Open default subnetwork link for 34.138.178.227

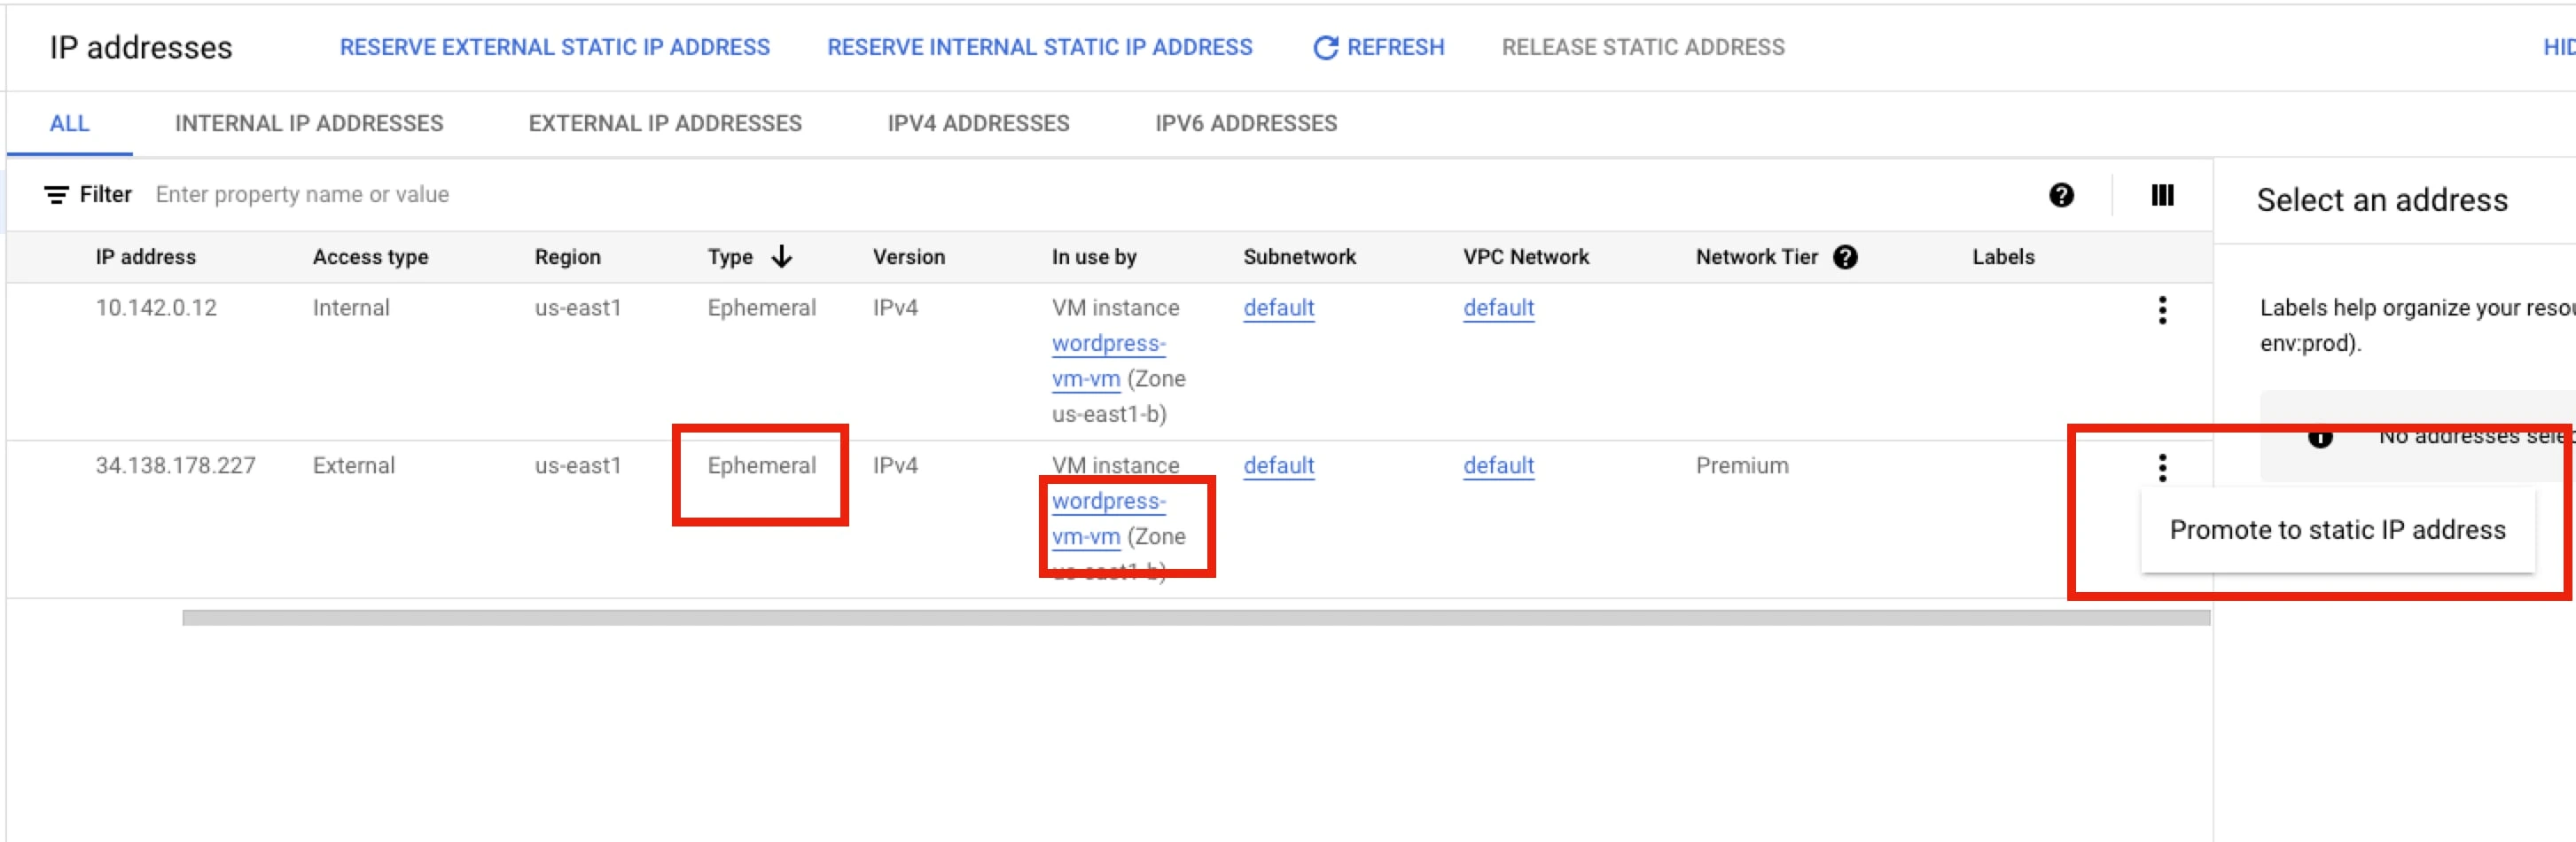click(x=1278, y=466)
